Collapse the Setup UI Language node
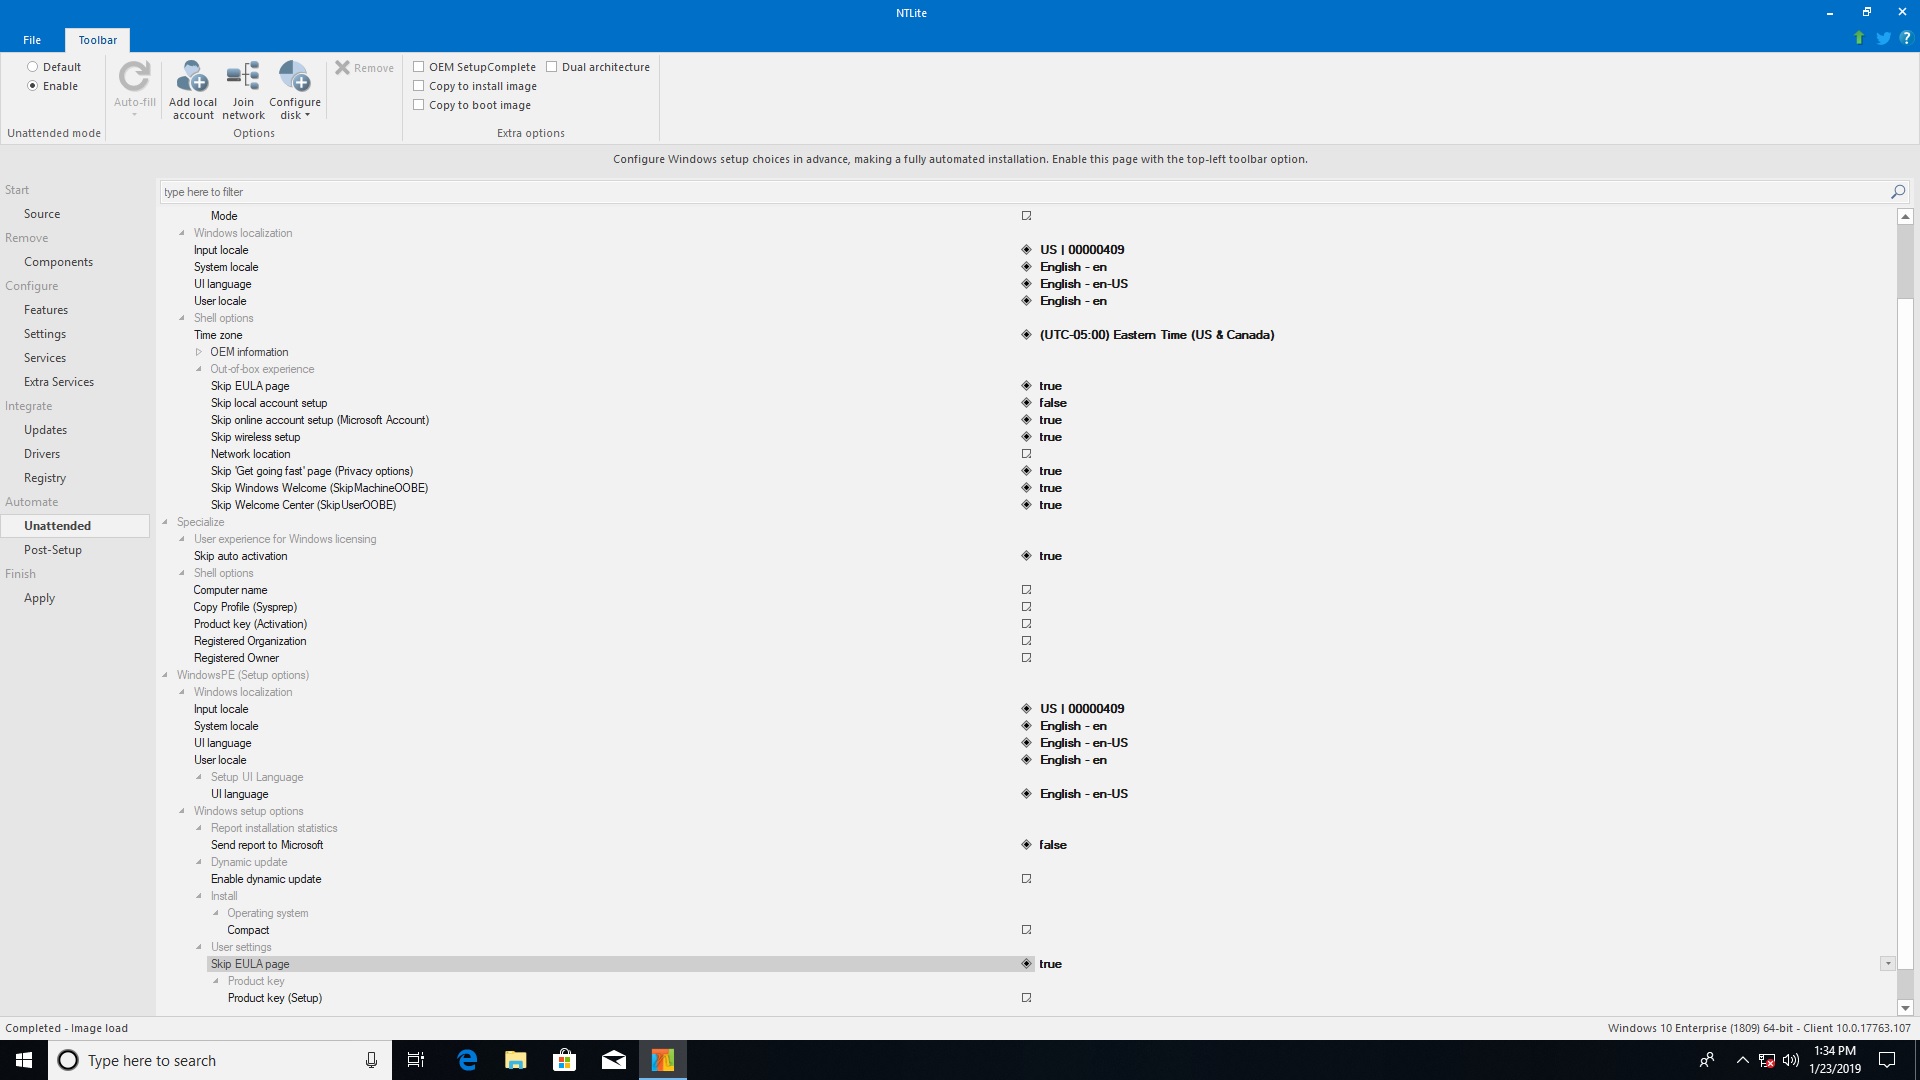Screen dimensions: 1920x1080 click(199, 777)
